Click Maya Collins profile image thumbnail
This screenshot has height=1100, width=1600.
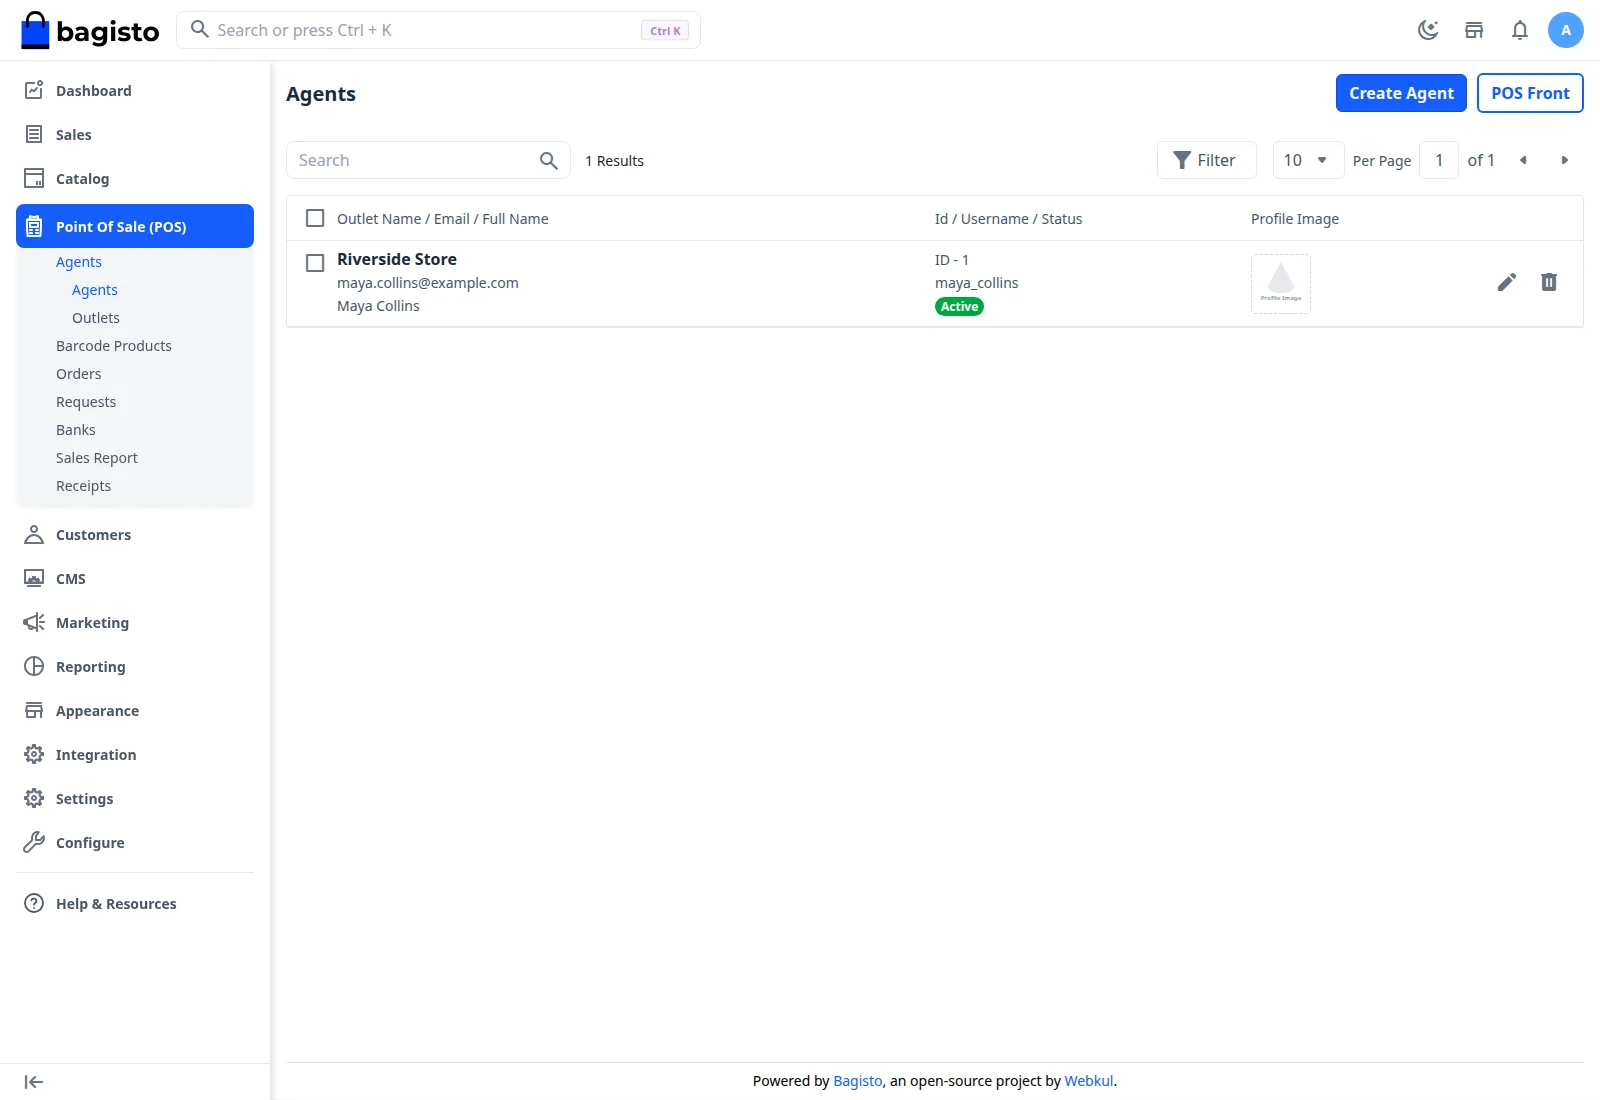tap(1281, 284)
